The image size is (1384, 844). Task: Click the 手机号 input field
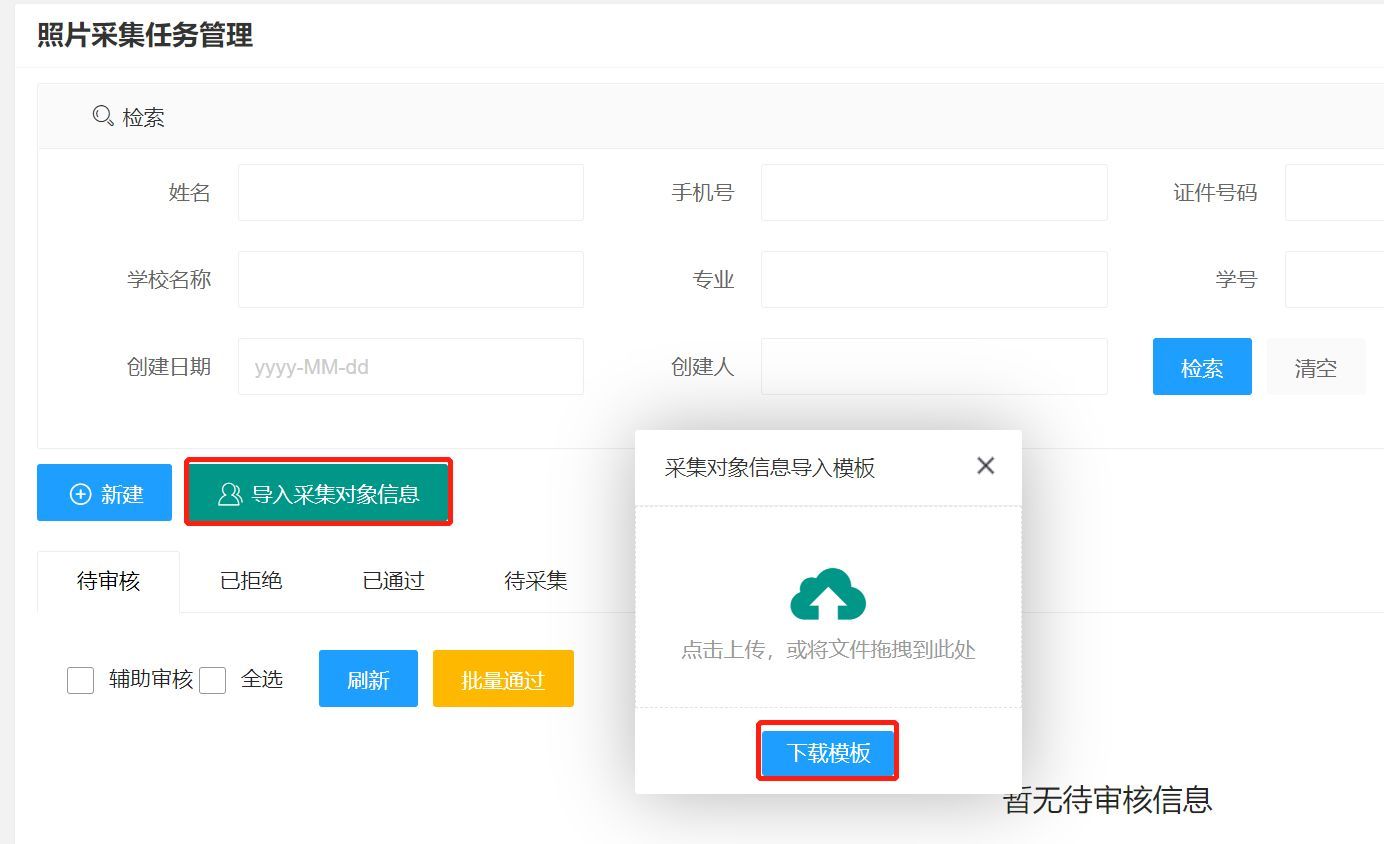pos(934,192)
